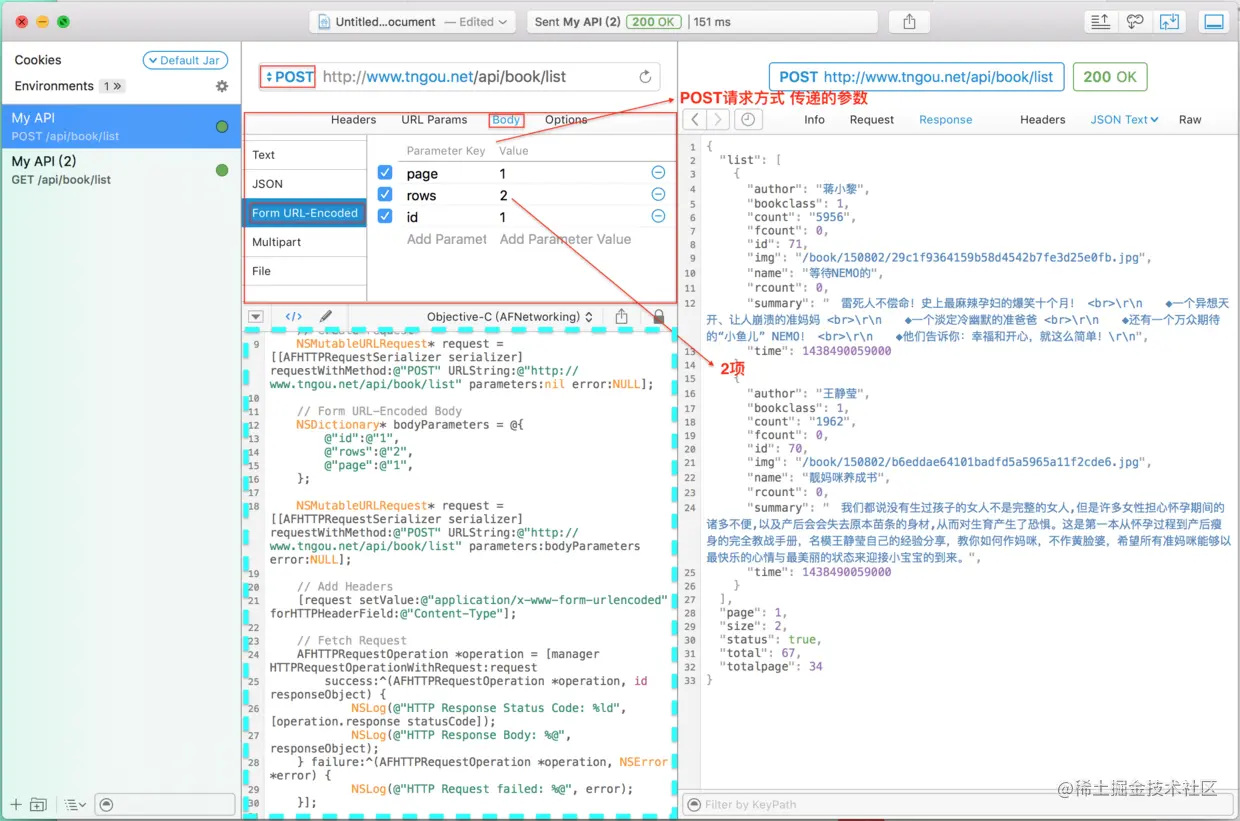Click green status dot of My API (2)
The image size is (1240, 821).
[x=222, y=170]
